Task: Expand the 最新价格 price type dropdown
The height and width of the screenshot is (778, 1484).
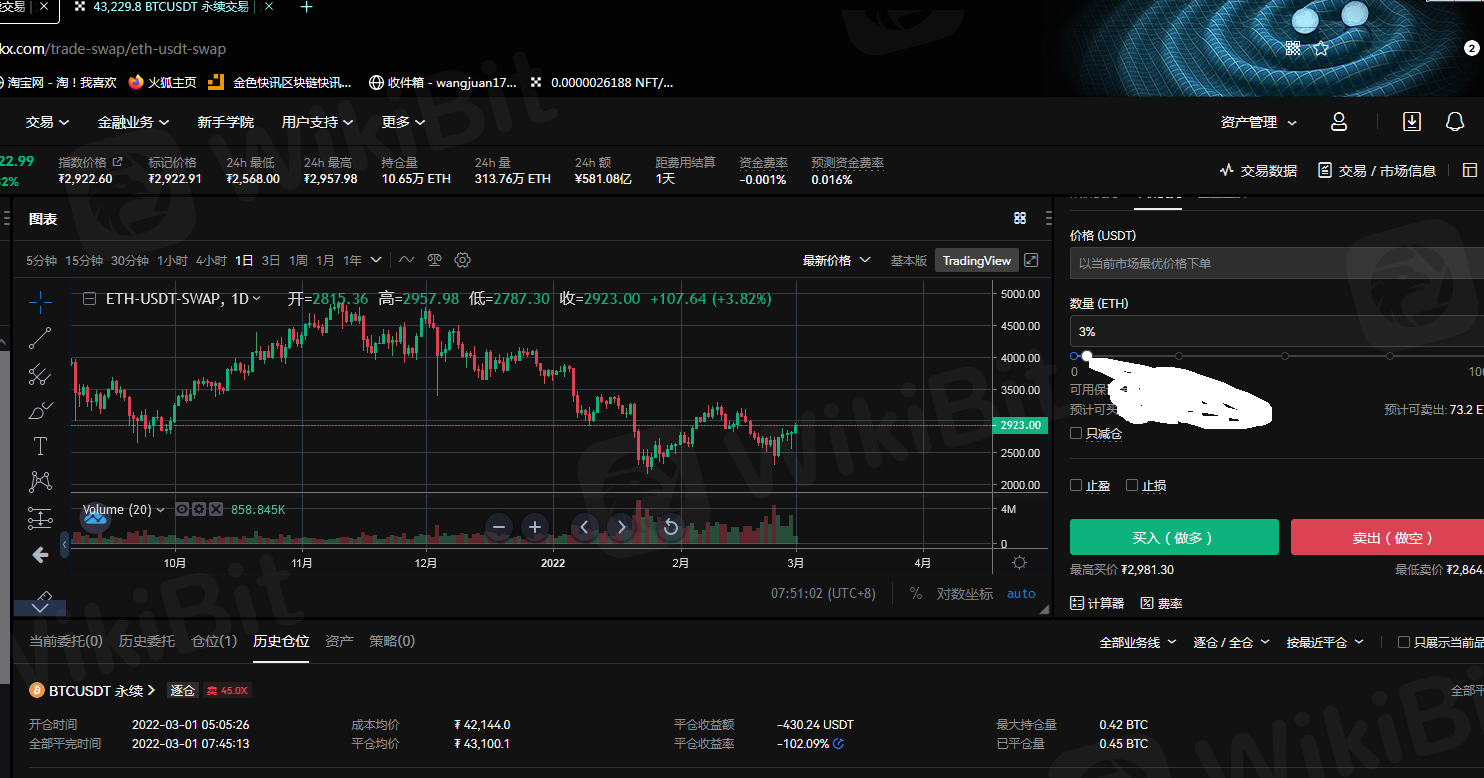Action: (x=836, y=260)
